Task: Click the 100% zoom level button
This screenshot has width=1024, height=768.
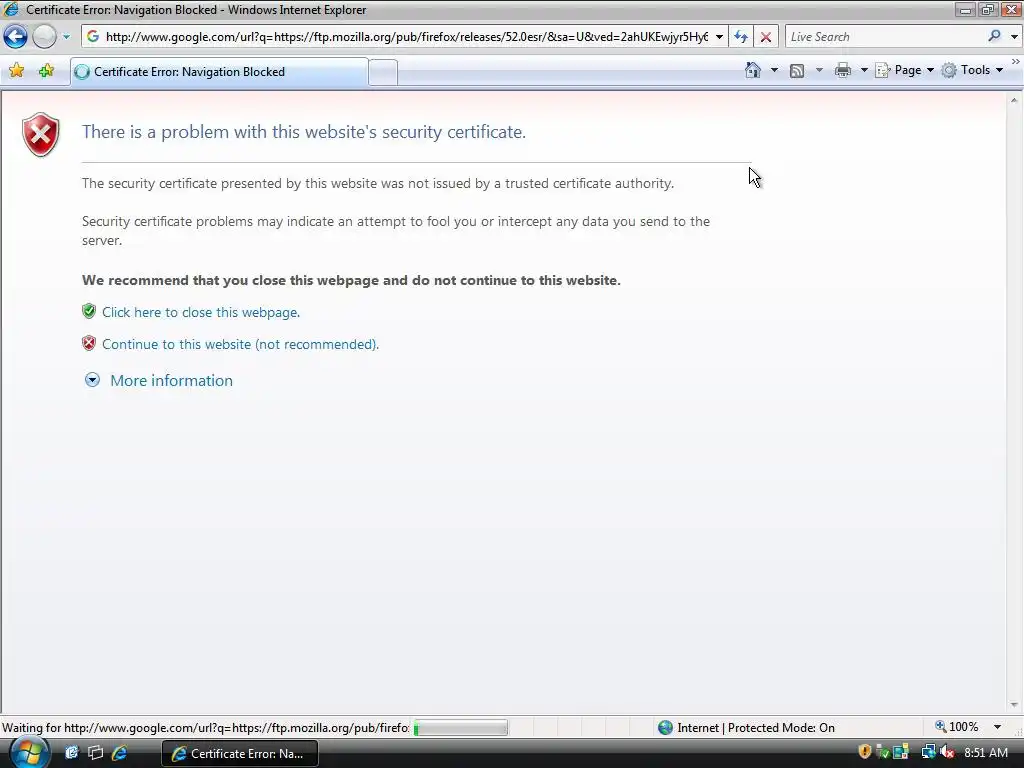Action: 957,727
